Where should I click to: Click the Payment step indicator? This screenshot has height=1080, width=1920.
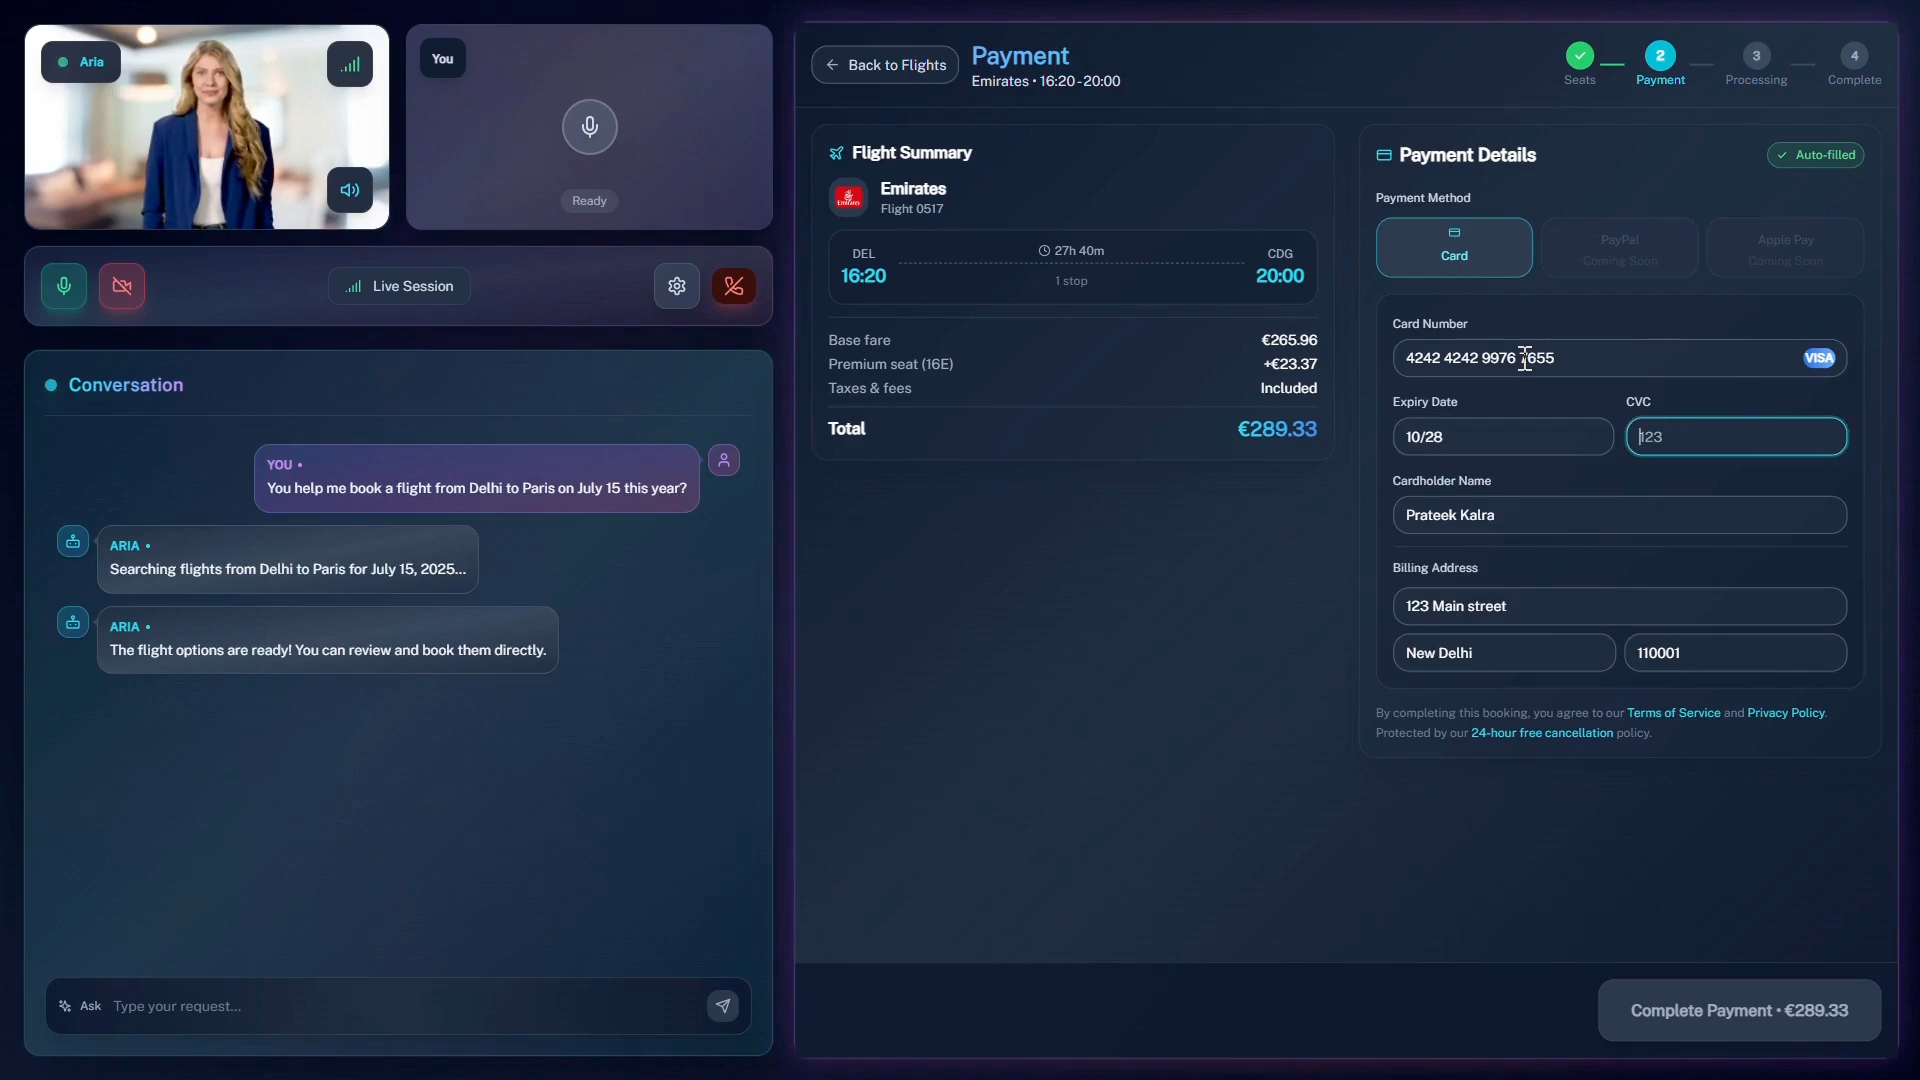point(1660,57)
